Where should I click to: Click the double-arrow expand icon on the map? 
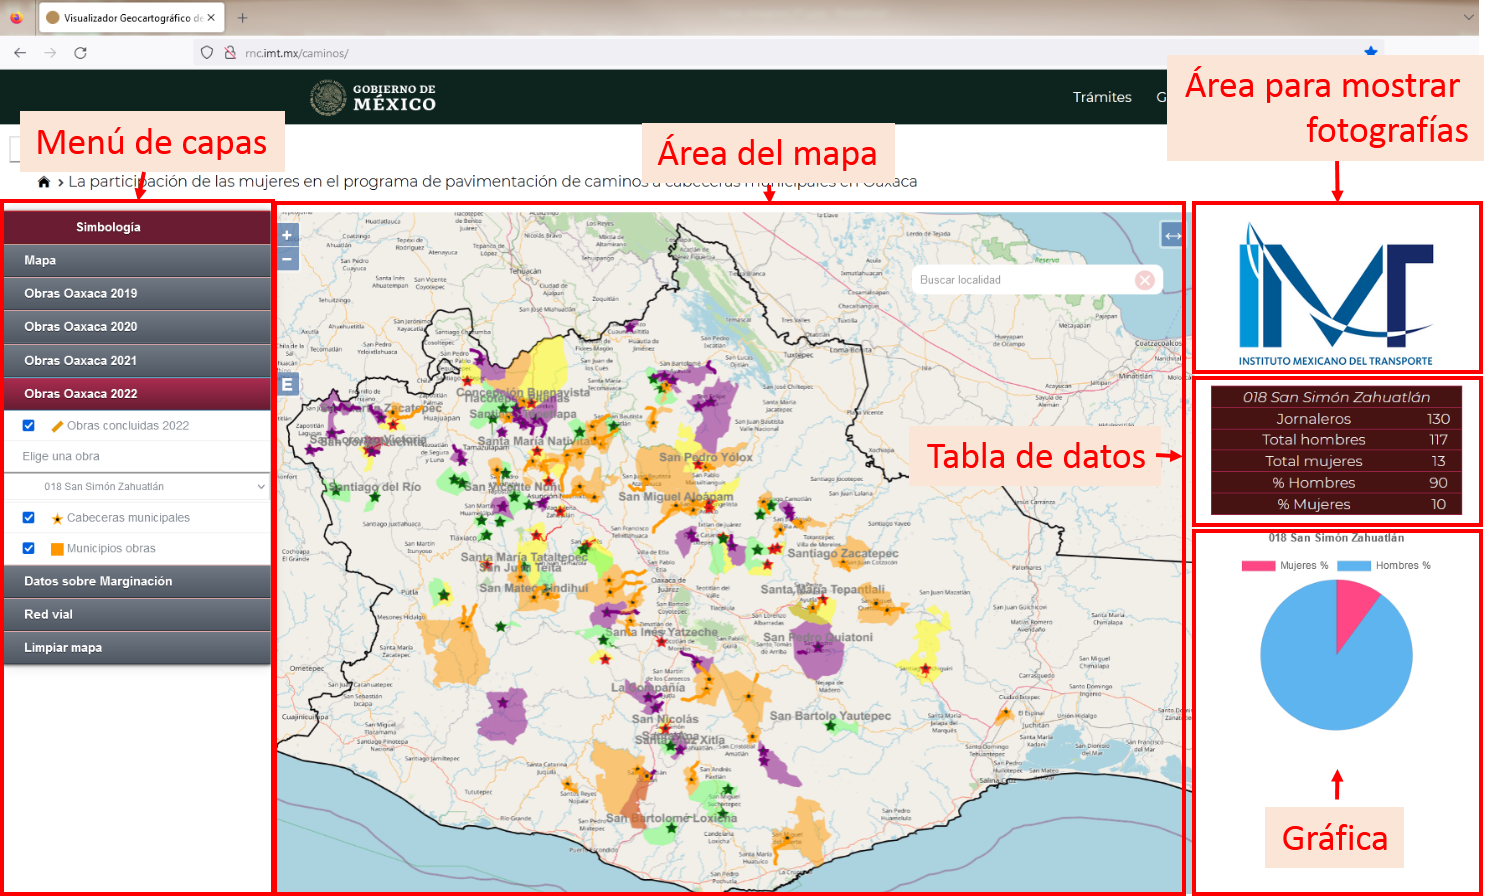point(1170,234)
